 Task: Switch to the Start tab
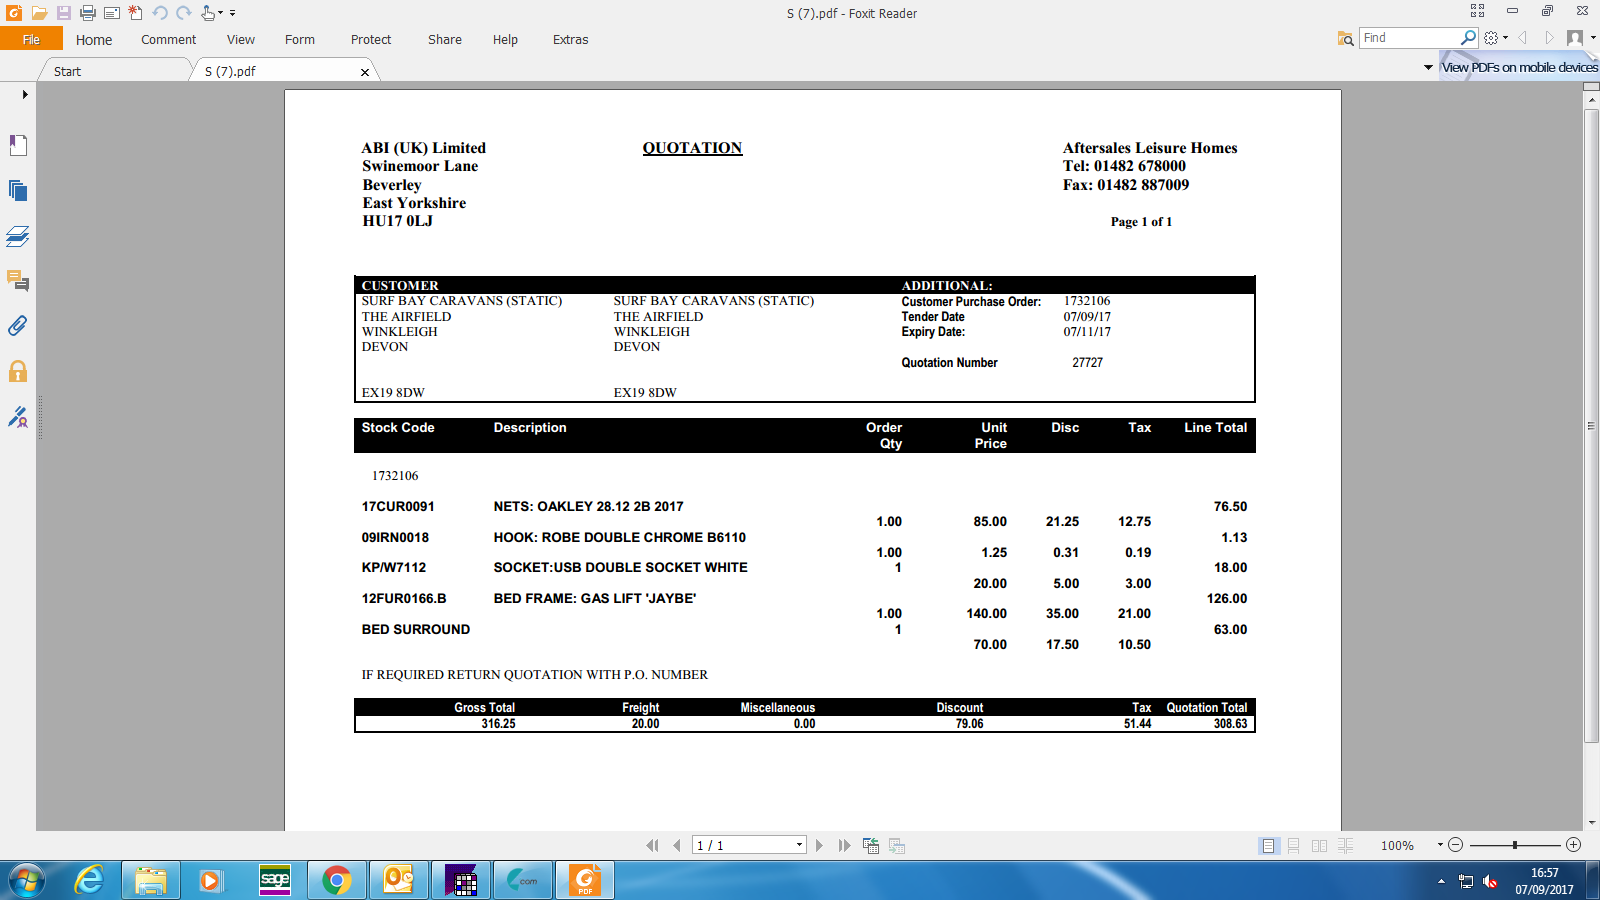tap(68, 72)
